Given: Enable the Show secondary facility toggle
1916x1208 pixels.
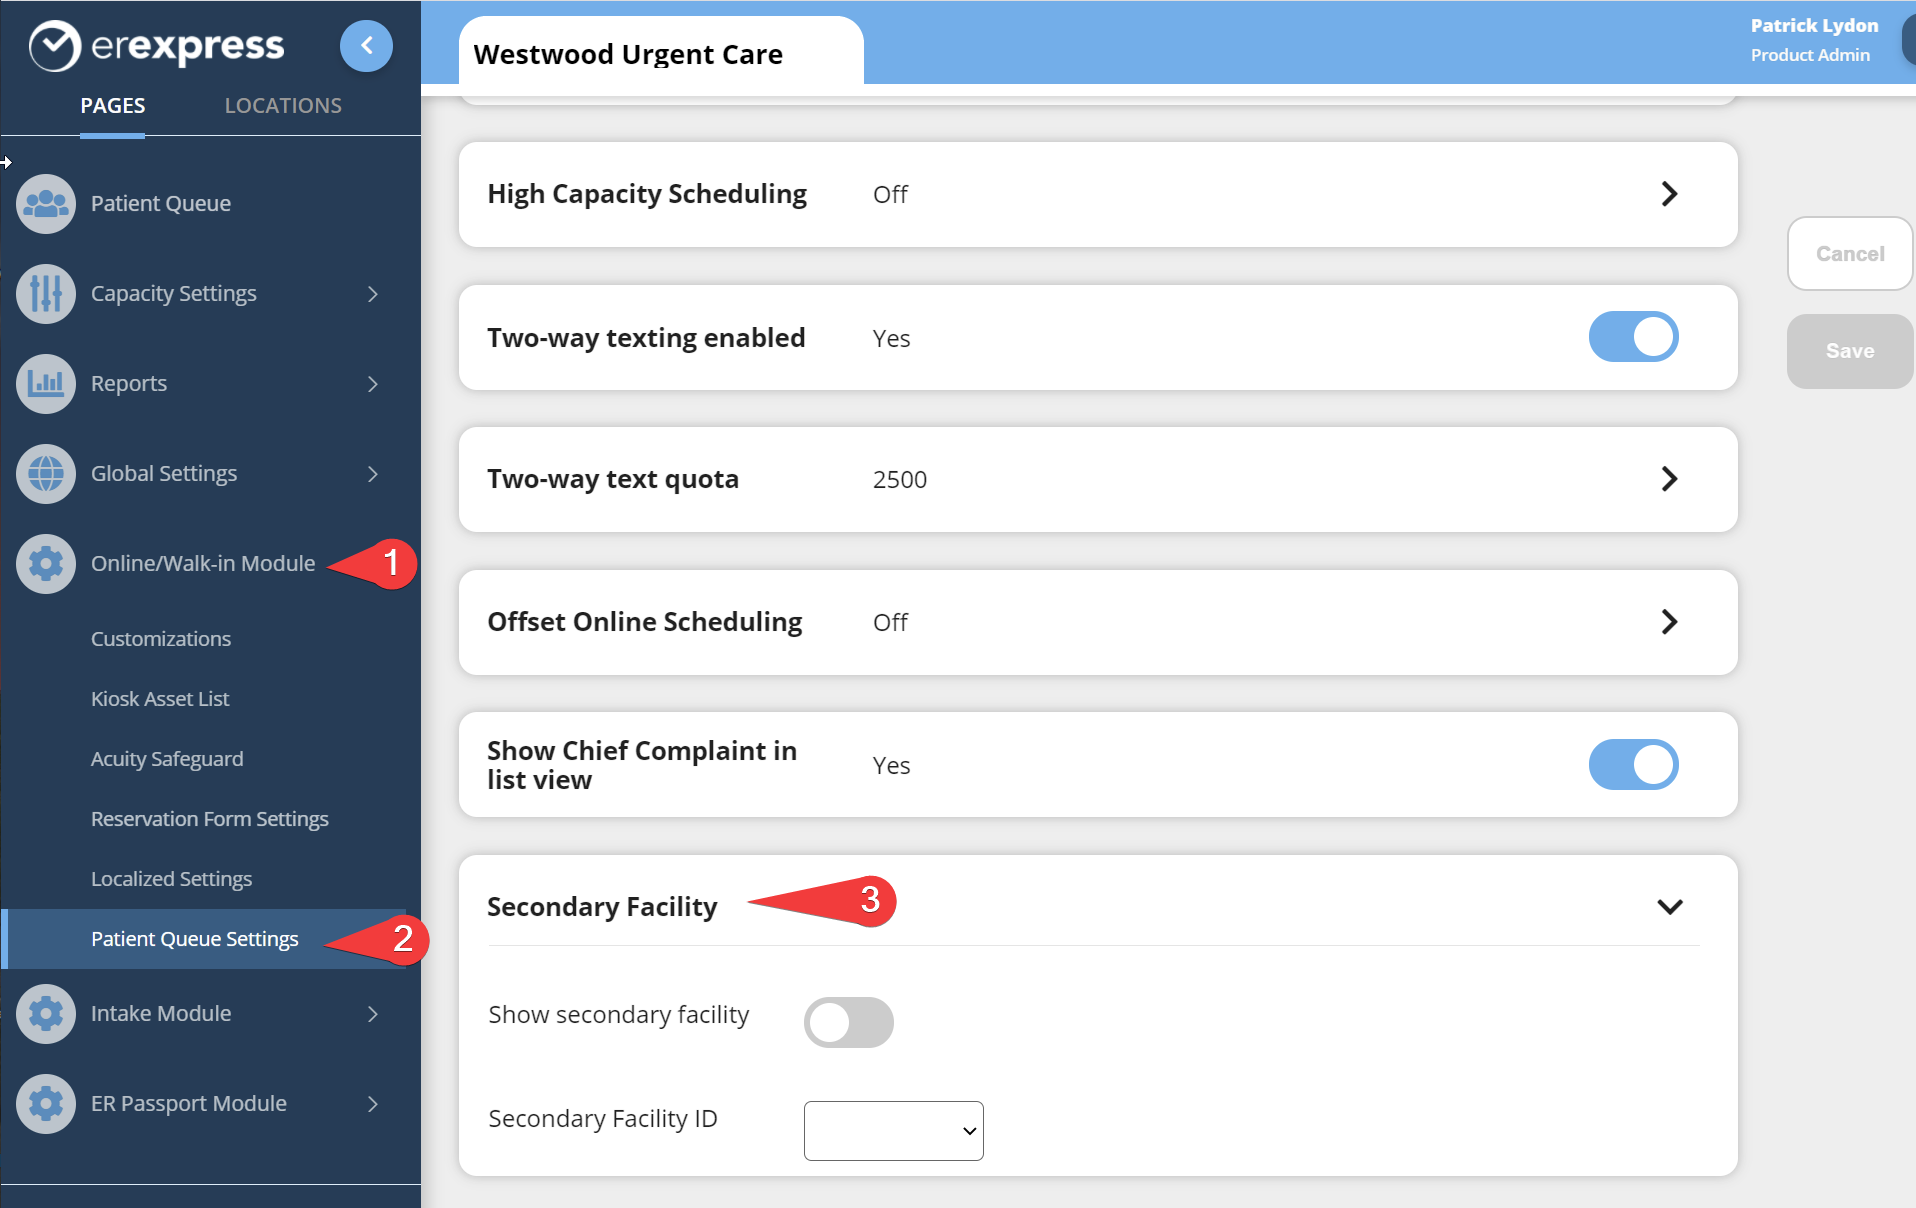Looking at the screenshot, I should tap(848, 1022).
